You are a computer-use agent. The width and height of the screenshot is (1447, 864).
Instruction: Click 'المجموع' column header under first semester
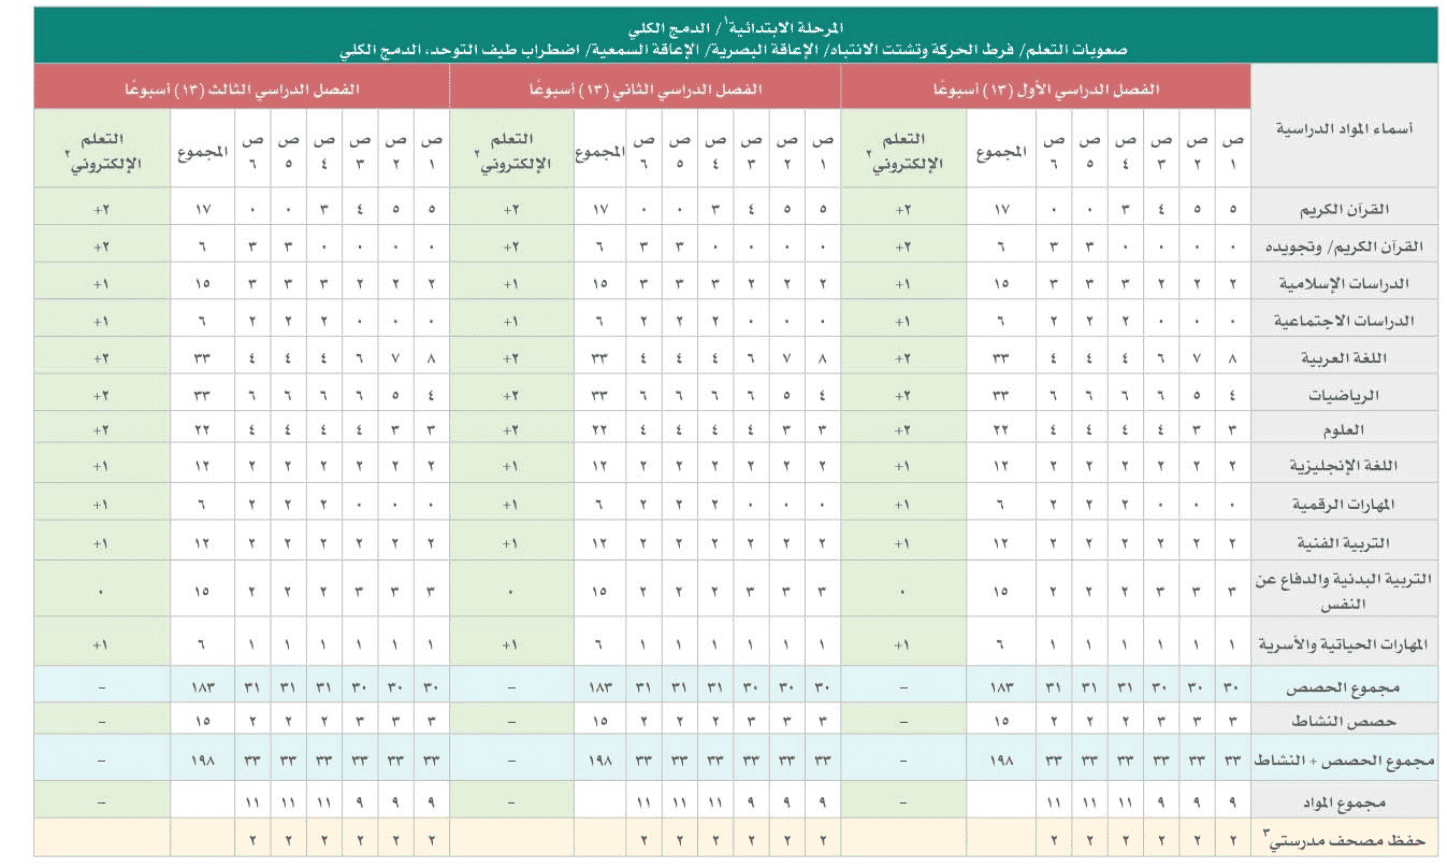tap(1002, 152)
